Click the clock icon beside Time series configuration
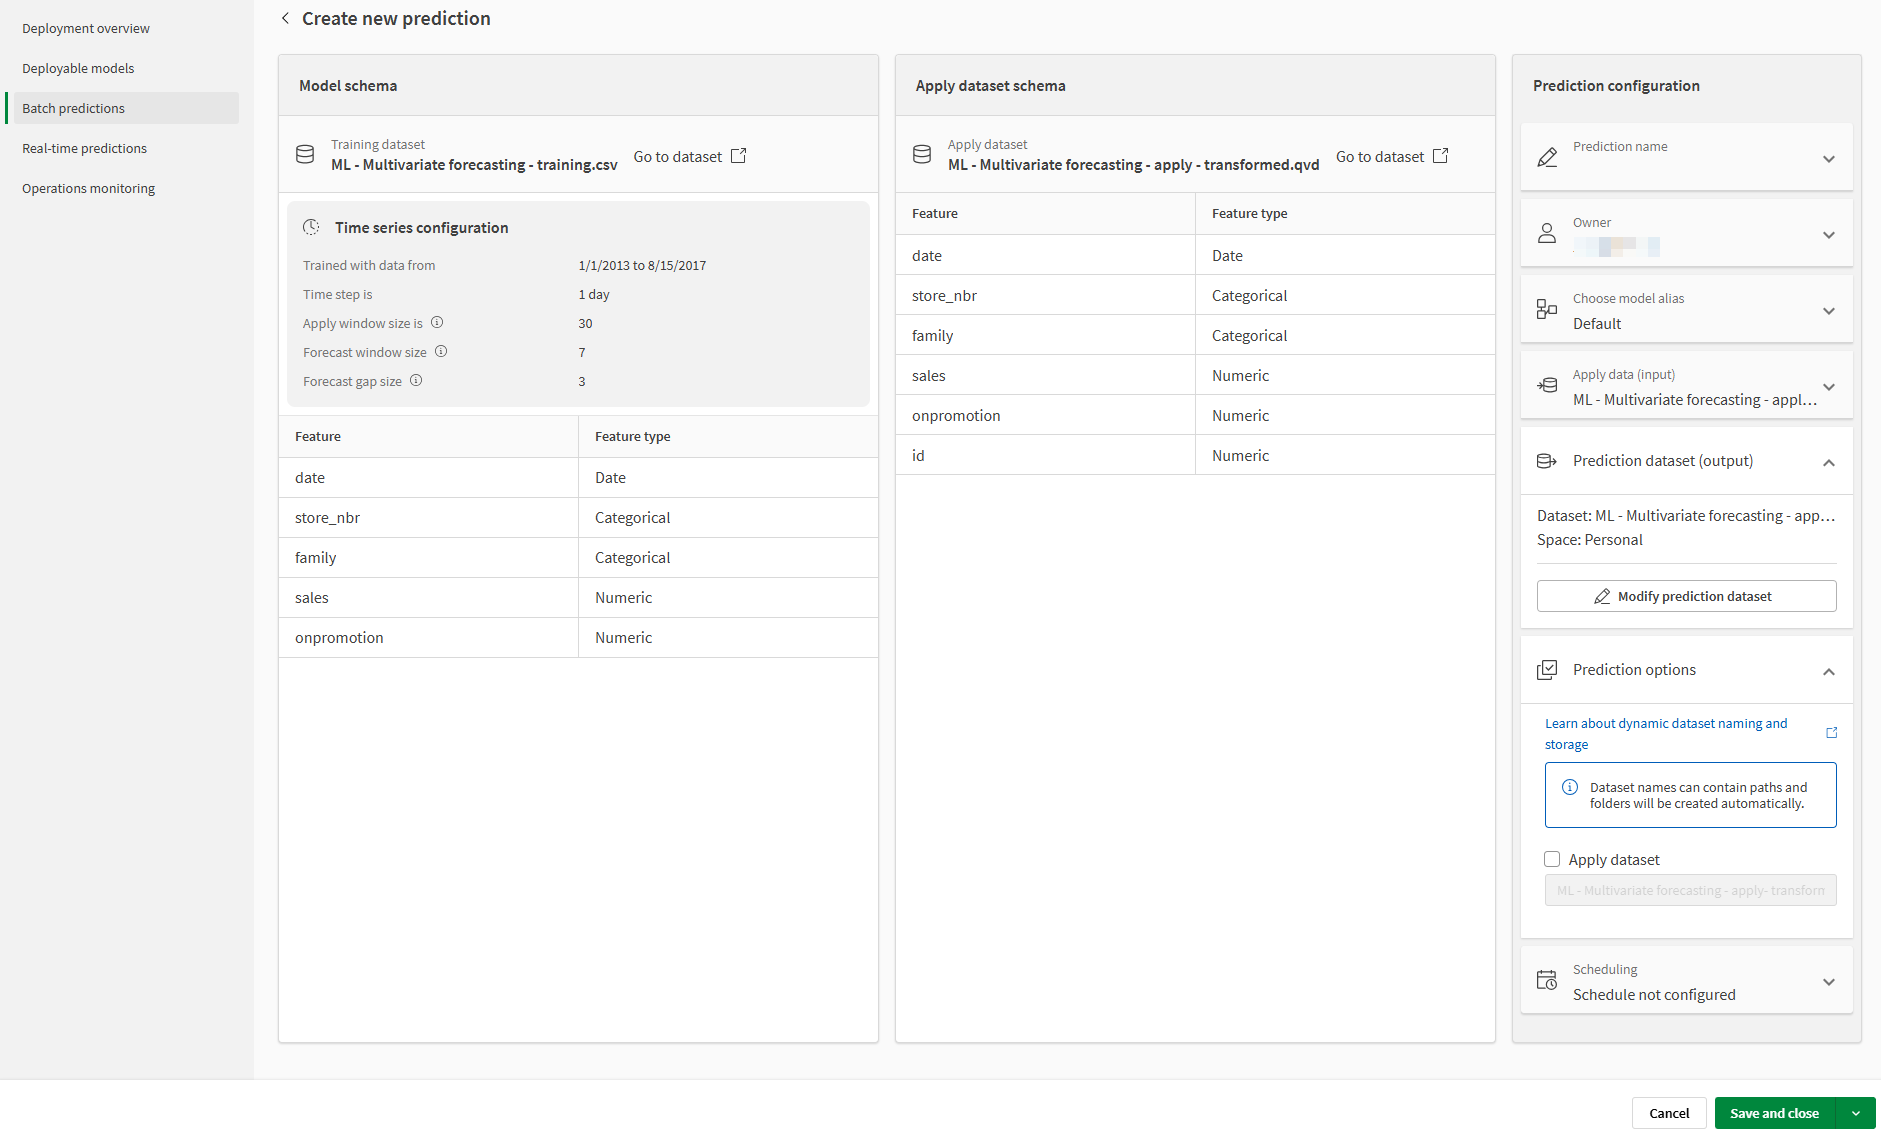 [313, 227]
